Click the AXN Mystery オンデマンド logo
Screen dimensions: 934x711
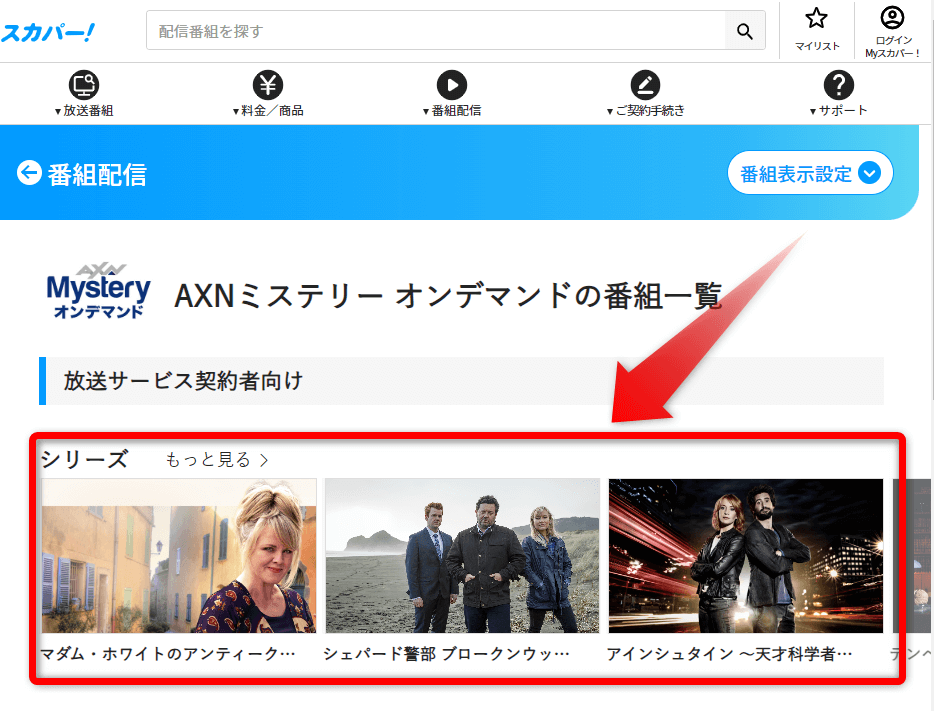point(98,292)
